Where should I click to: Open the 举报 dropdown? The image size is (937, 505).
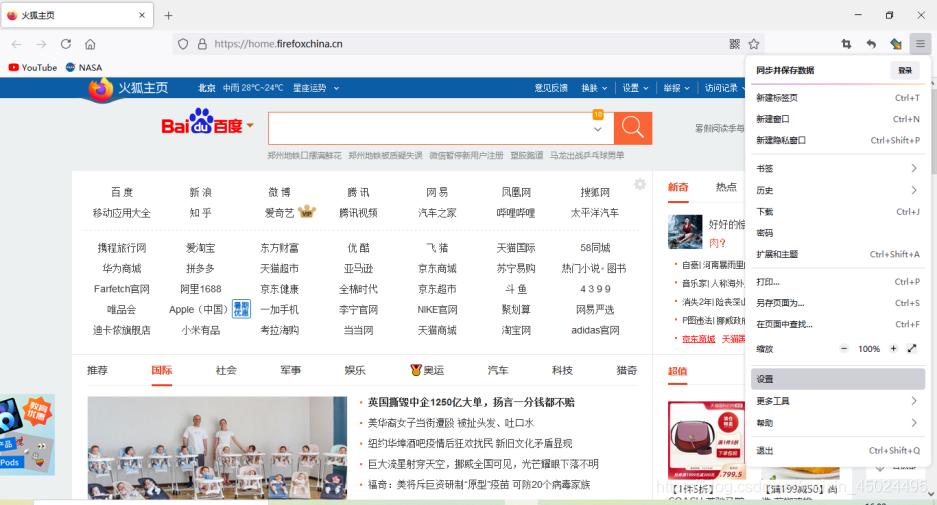(x=676, y=88)
